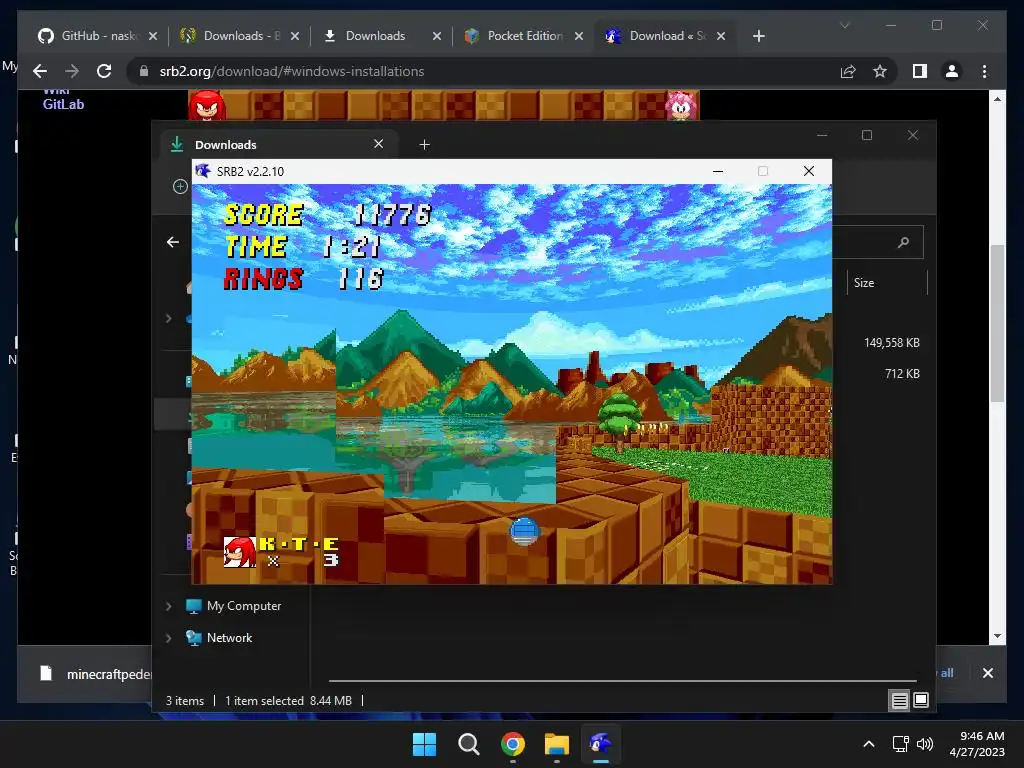The image size is (1024, 768).
Task: Go forward in Chrome
Action: [x=72, y=71]
